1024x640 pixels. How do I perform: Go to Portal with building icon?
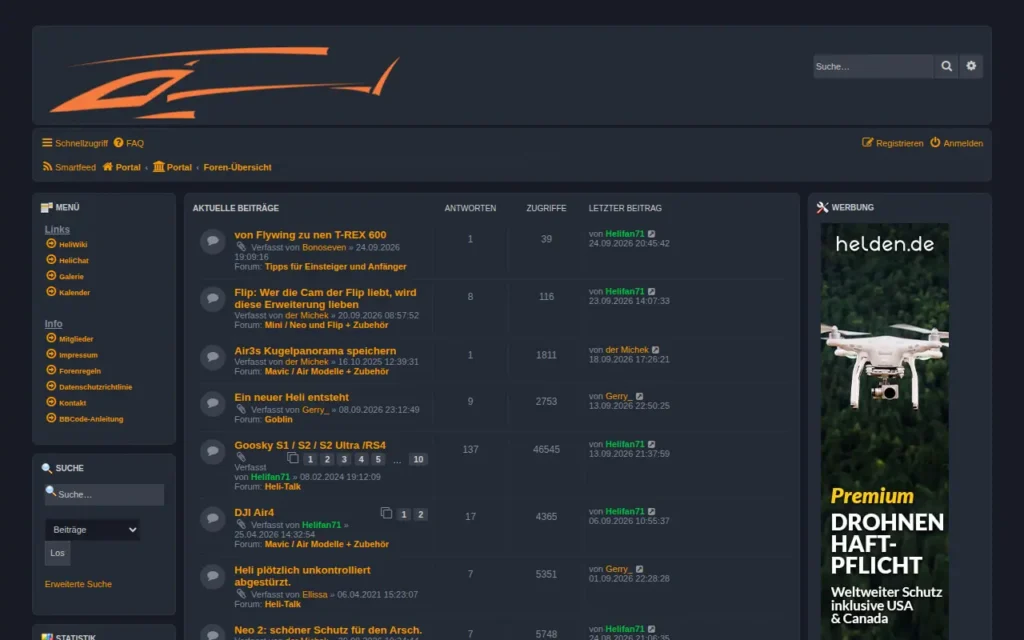(x=172, y=167)
